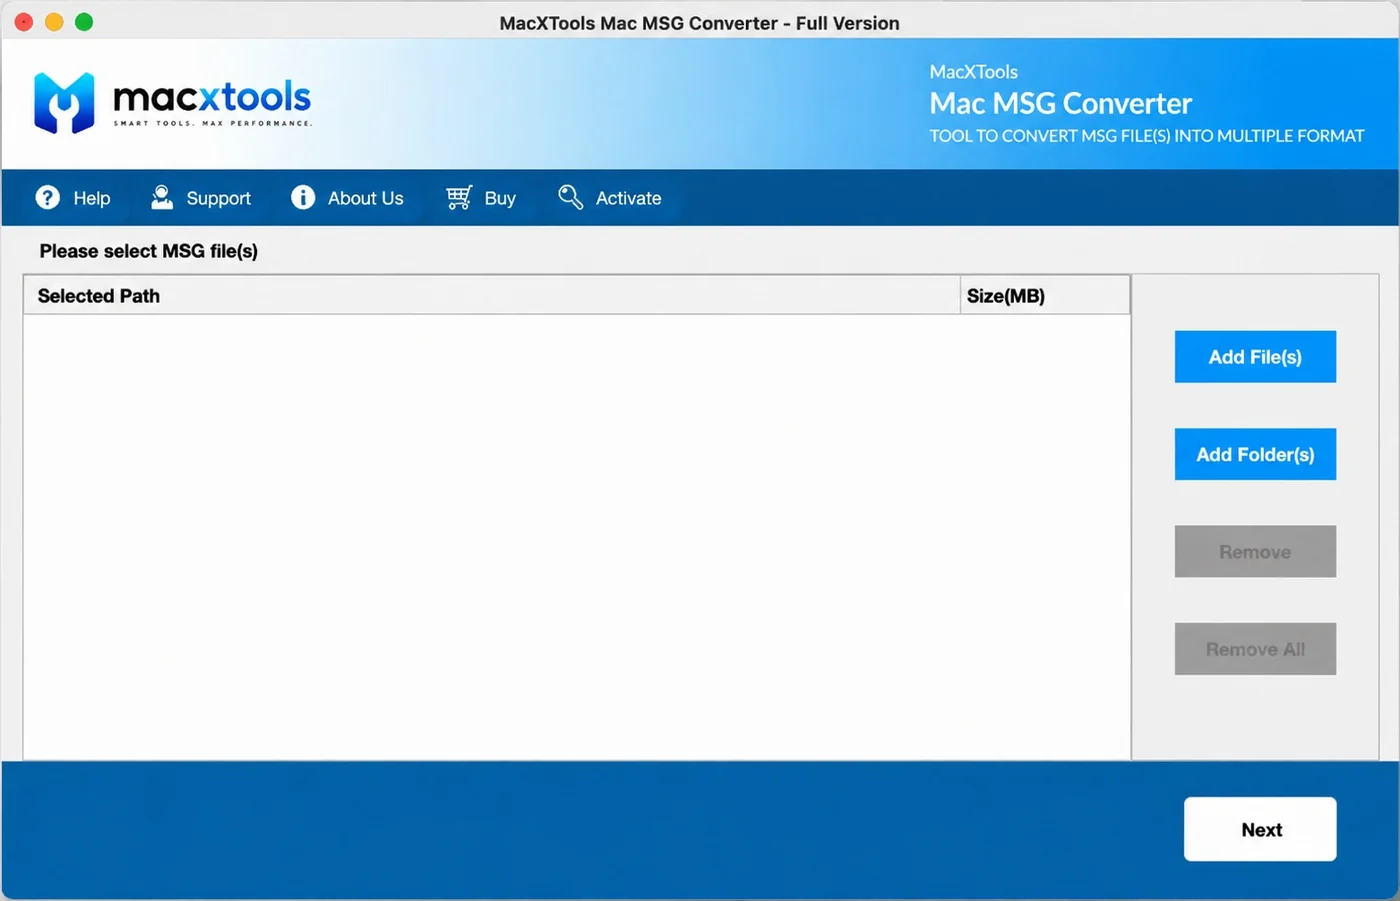Image resolution: width=1400 pixels, height=901 pixels.
Task: Click the Add File(s) button
Action: coord(1255,357)
